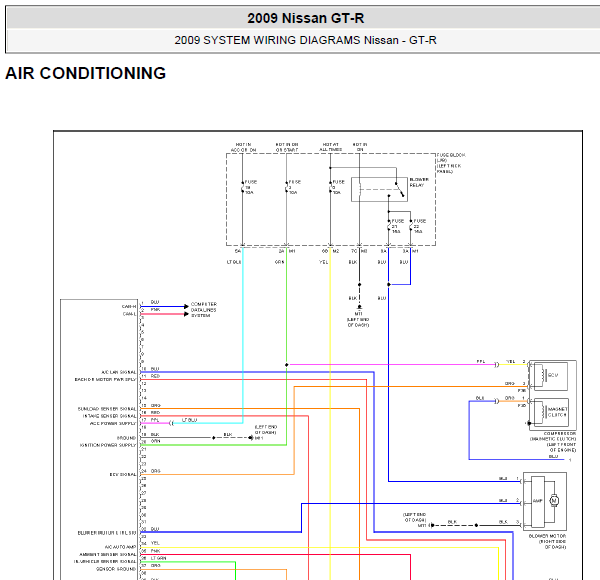
Task: Click the "LT BLU" wire label below the fuse block
Action: click(x=234, y=262)
